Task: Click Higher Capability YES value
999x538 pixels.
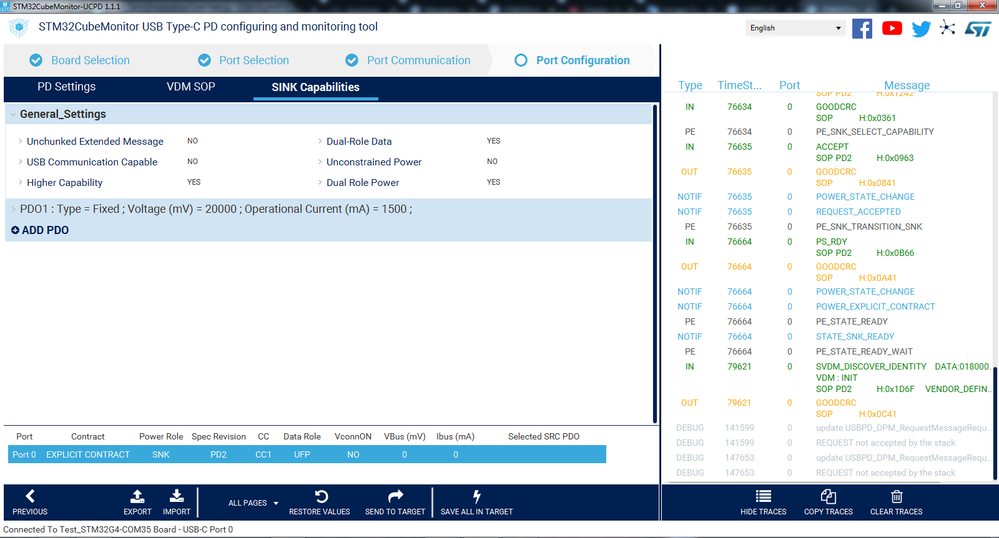Action: (194, 182)
